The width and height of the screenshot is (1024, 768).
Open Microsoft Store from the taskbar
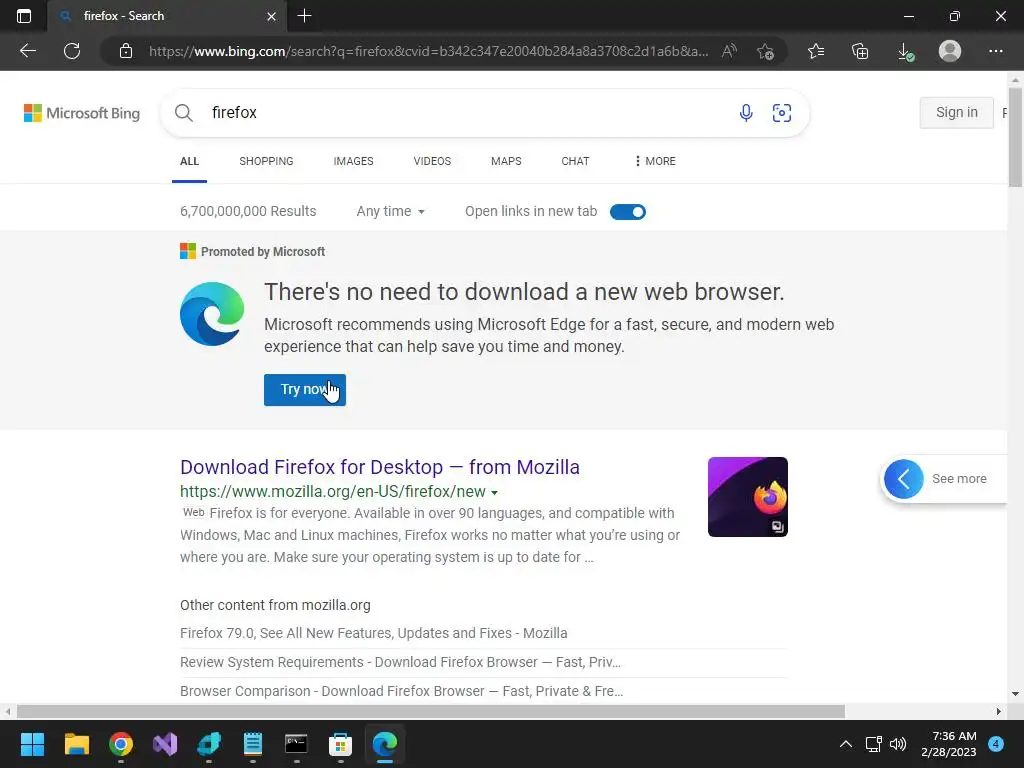click(x=340, y=744)
